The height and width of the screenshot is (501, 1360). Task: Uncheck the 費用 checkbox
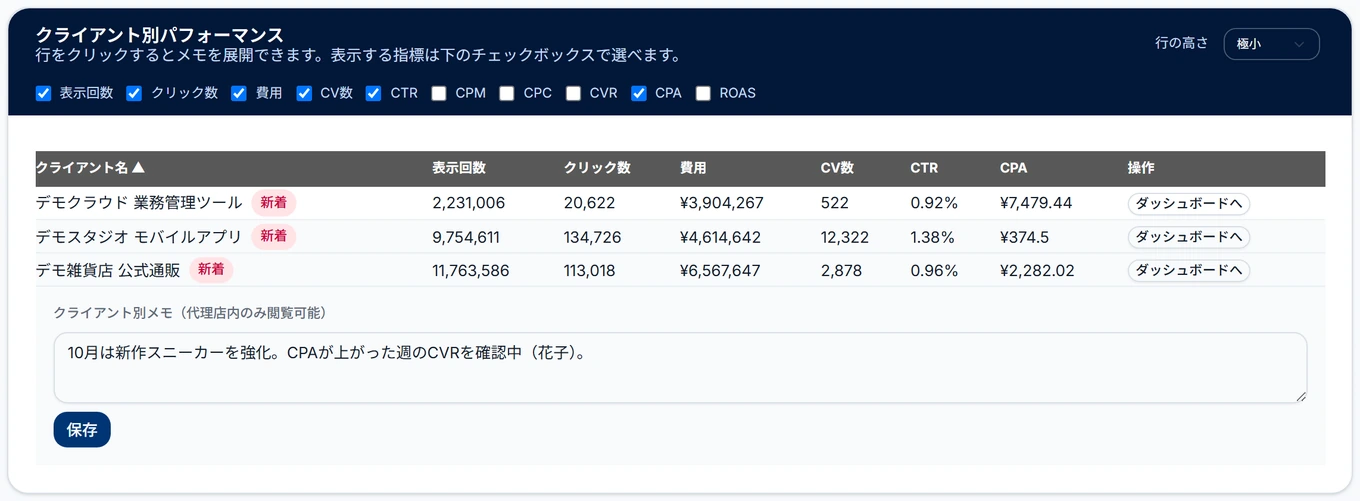point(239,93)
